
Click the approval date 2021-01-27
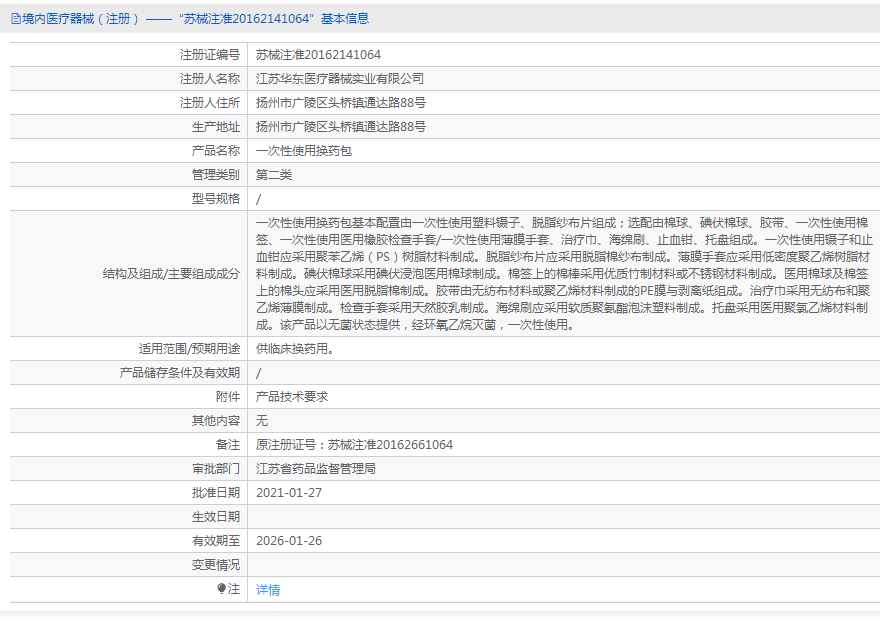click(289, 493)
